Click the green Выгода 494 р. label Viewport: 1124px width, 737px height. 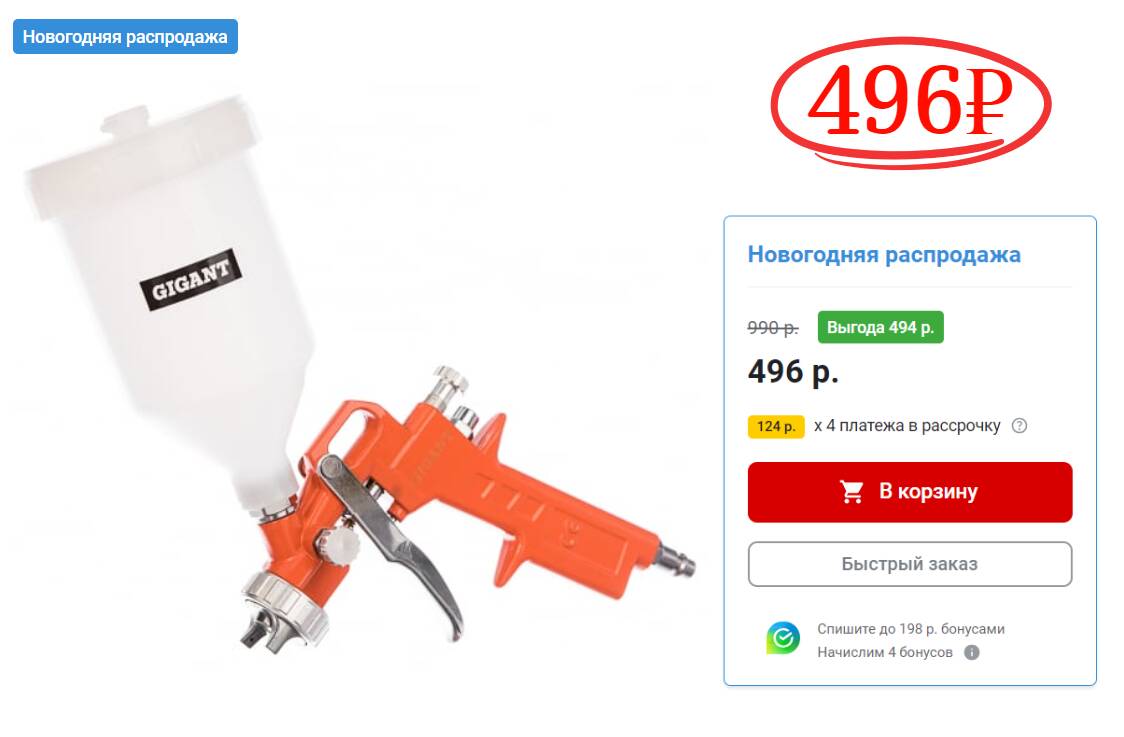[x=880, y=327]
